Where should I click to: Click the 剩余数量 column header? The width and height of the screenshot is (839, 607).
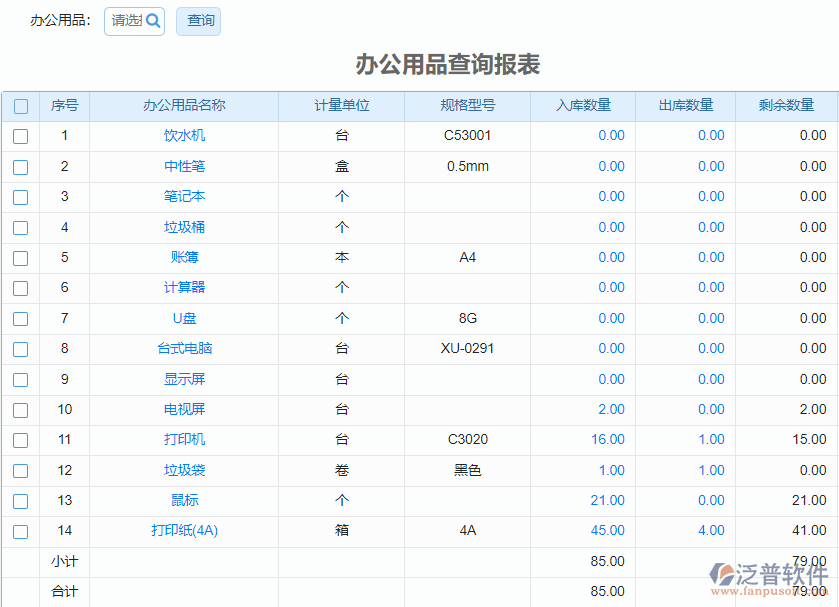tap(786, 106)
